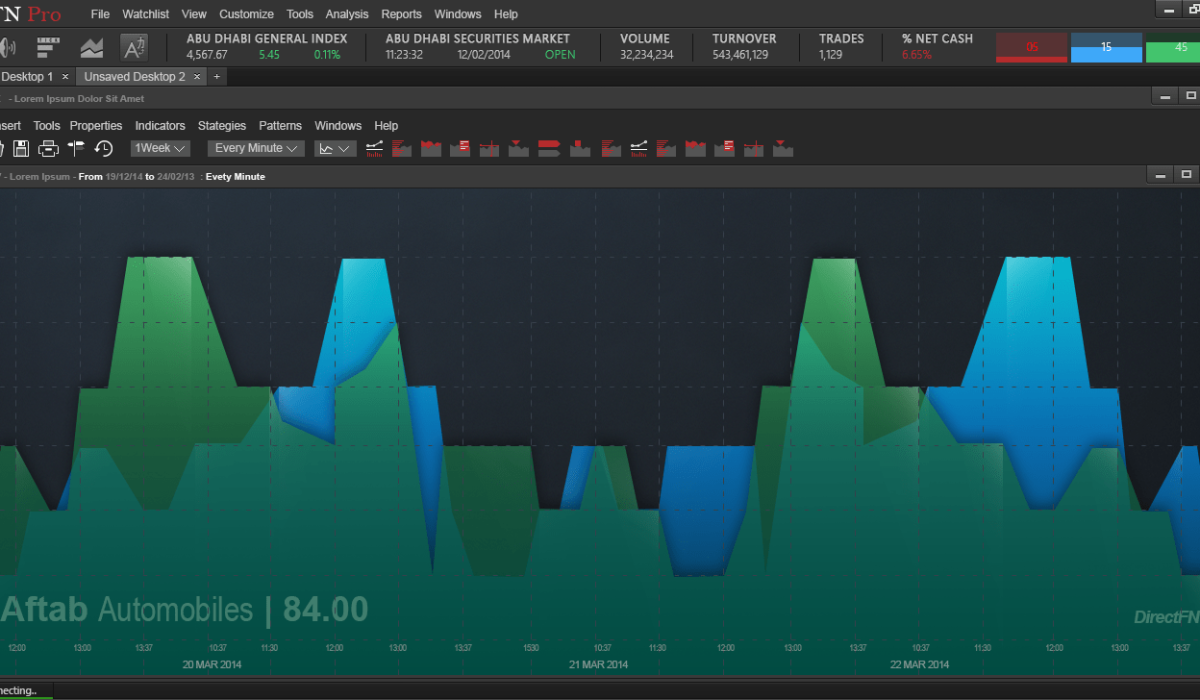Click the horizontal bars icon in top toolbar
Screen dimensions: 1200x700
coord(48,47)
